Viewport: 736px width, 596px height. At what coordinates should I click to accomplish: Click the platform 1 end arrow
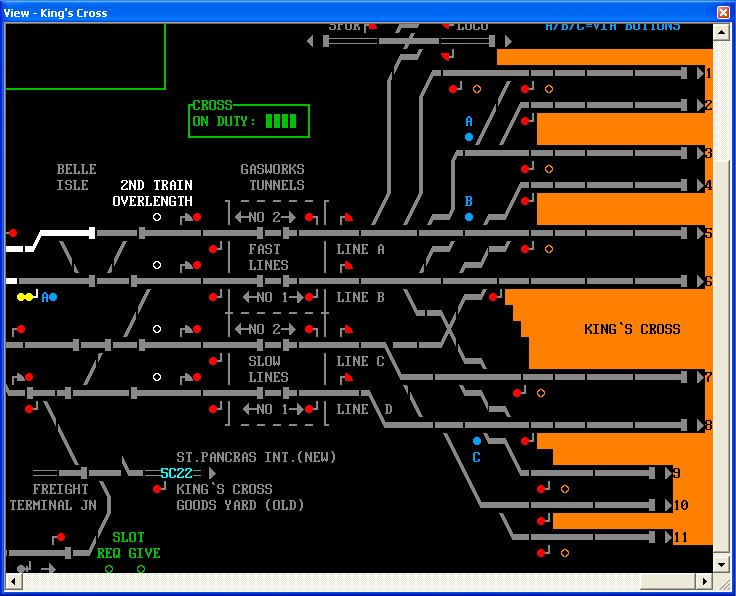coord(700,73)
